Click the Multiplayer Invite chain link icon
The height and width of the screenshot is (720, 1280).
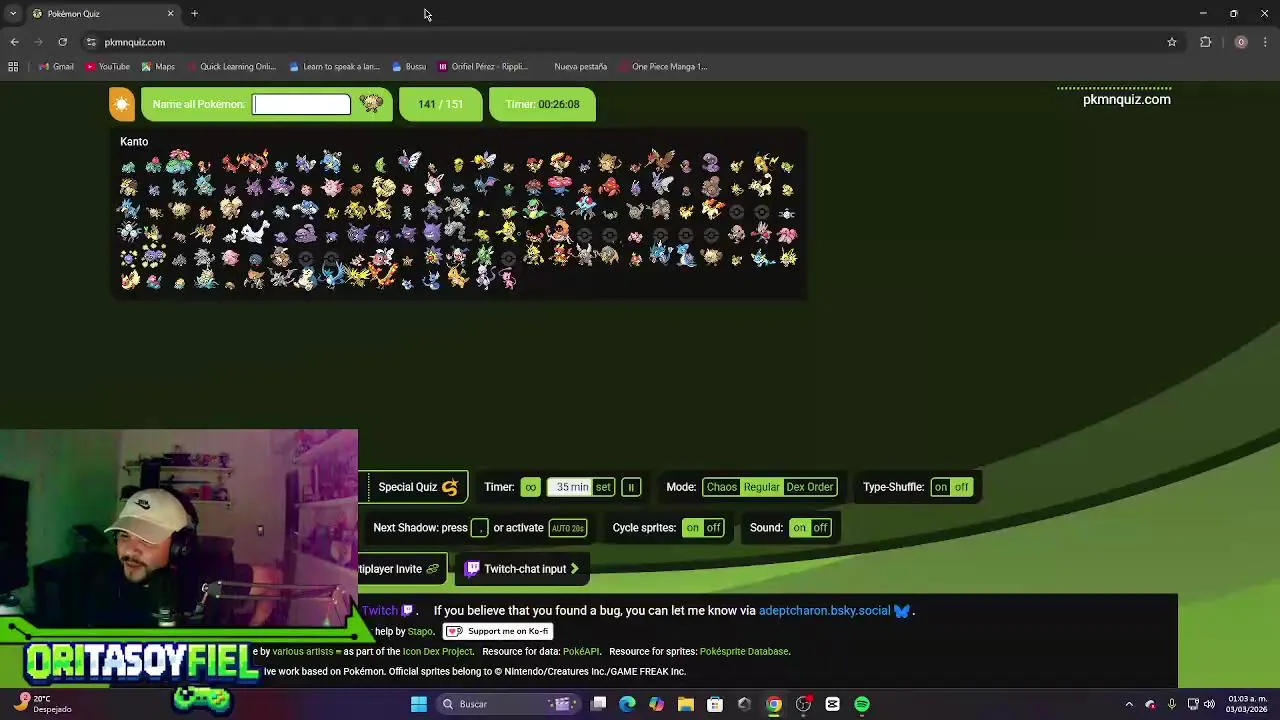pyautogui.click(x=432, y=569)
